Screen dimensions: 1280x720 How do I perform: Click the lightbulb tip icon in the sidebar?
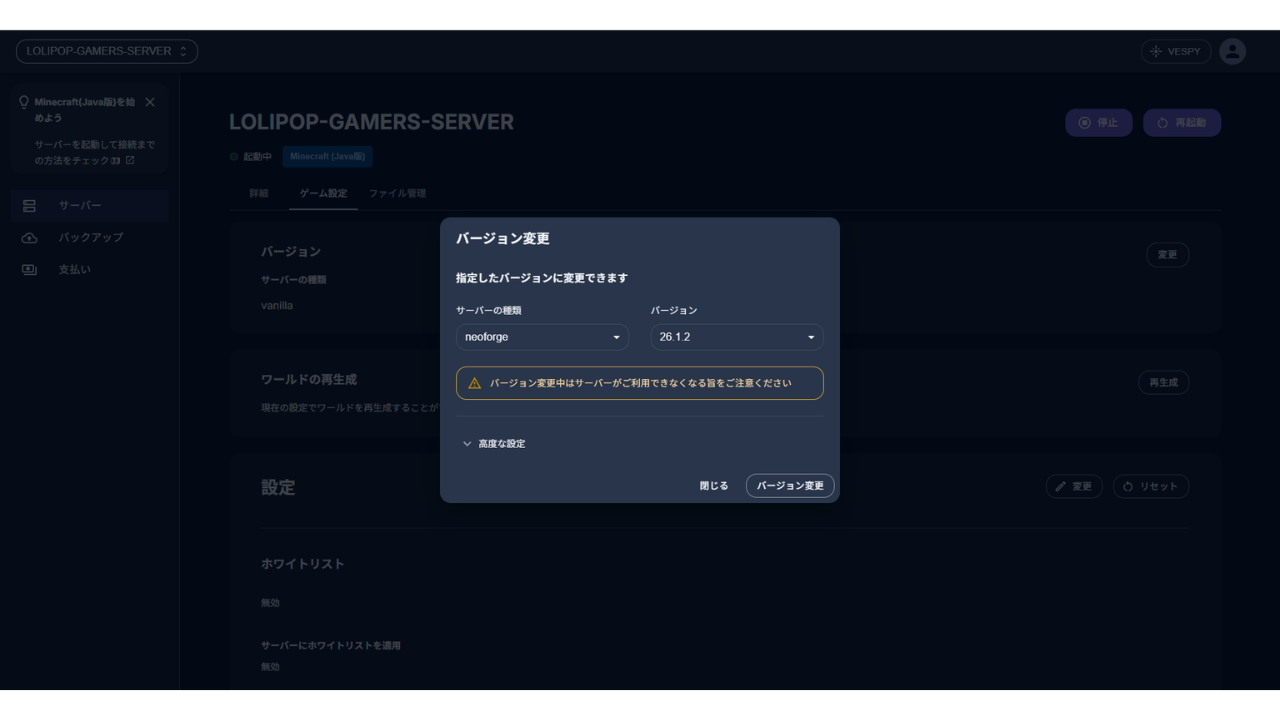[x=24, y=102]
